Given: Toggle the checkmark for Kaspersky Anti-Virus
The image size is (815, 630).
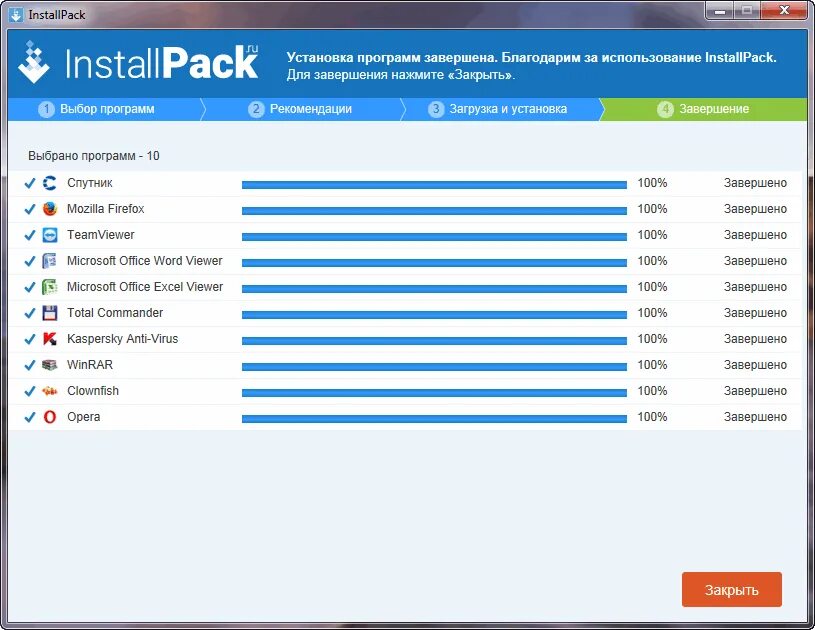Looking at the screenshot, I should pyautogui.click(x=30, y=339).
